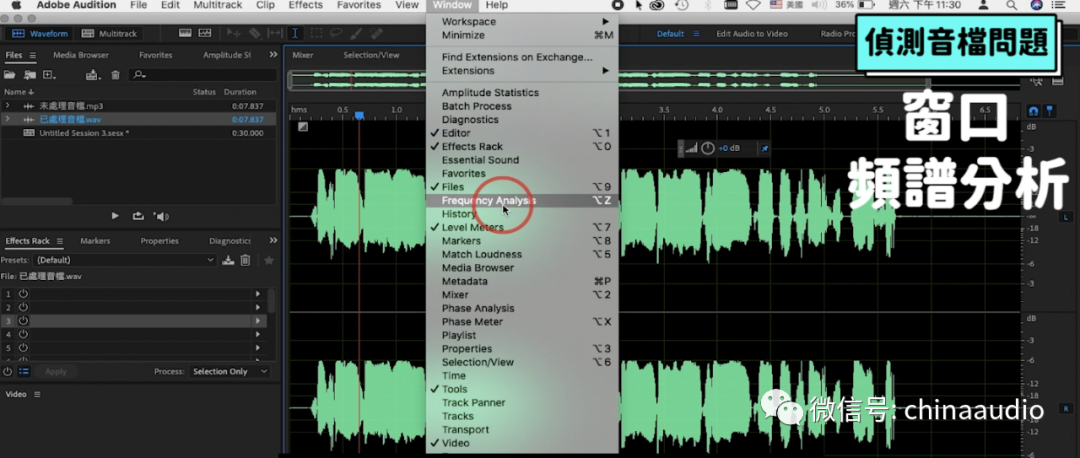Open Siri from menu bar
This screenshot has width=1080, height=458.
[x=1037, y=5]
